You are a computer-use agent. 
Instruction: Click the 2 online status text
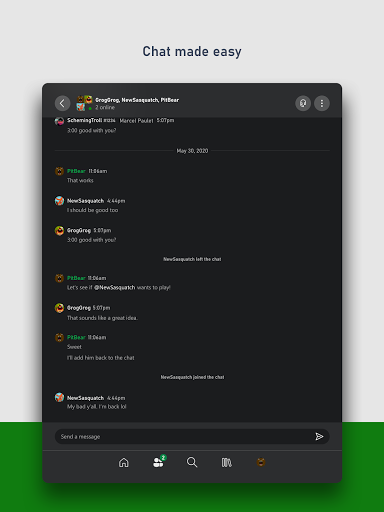click(105, 108)
